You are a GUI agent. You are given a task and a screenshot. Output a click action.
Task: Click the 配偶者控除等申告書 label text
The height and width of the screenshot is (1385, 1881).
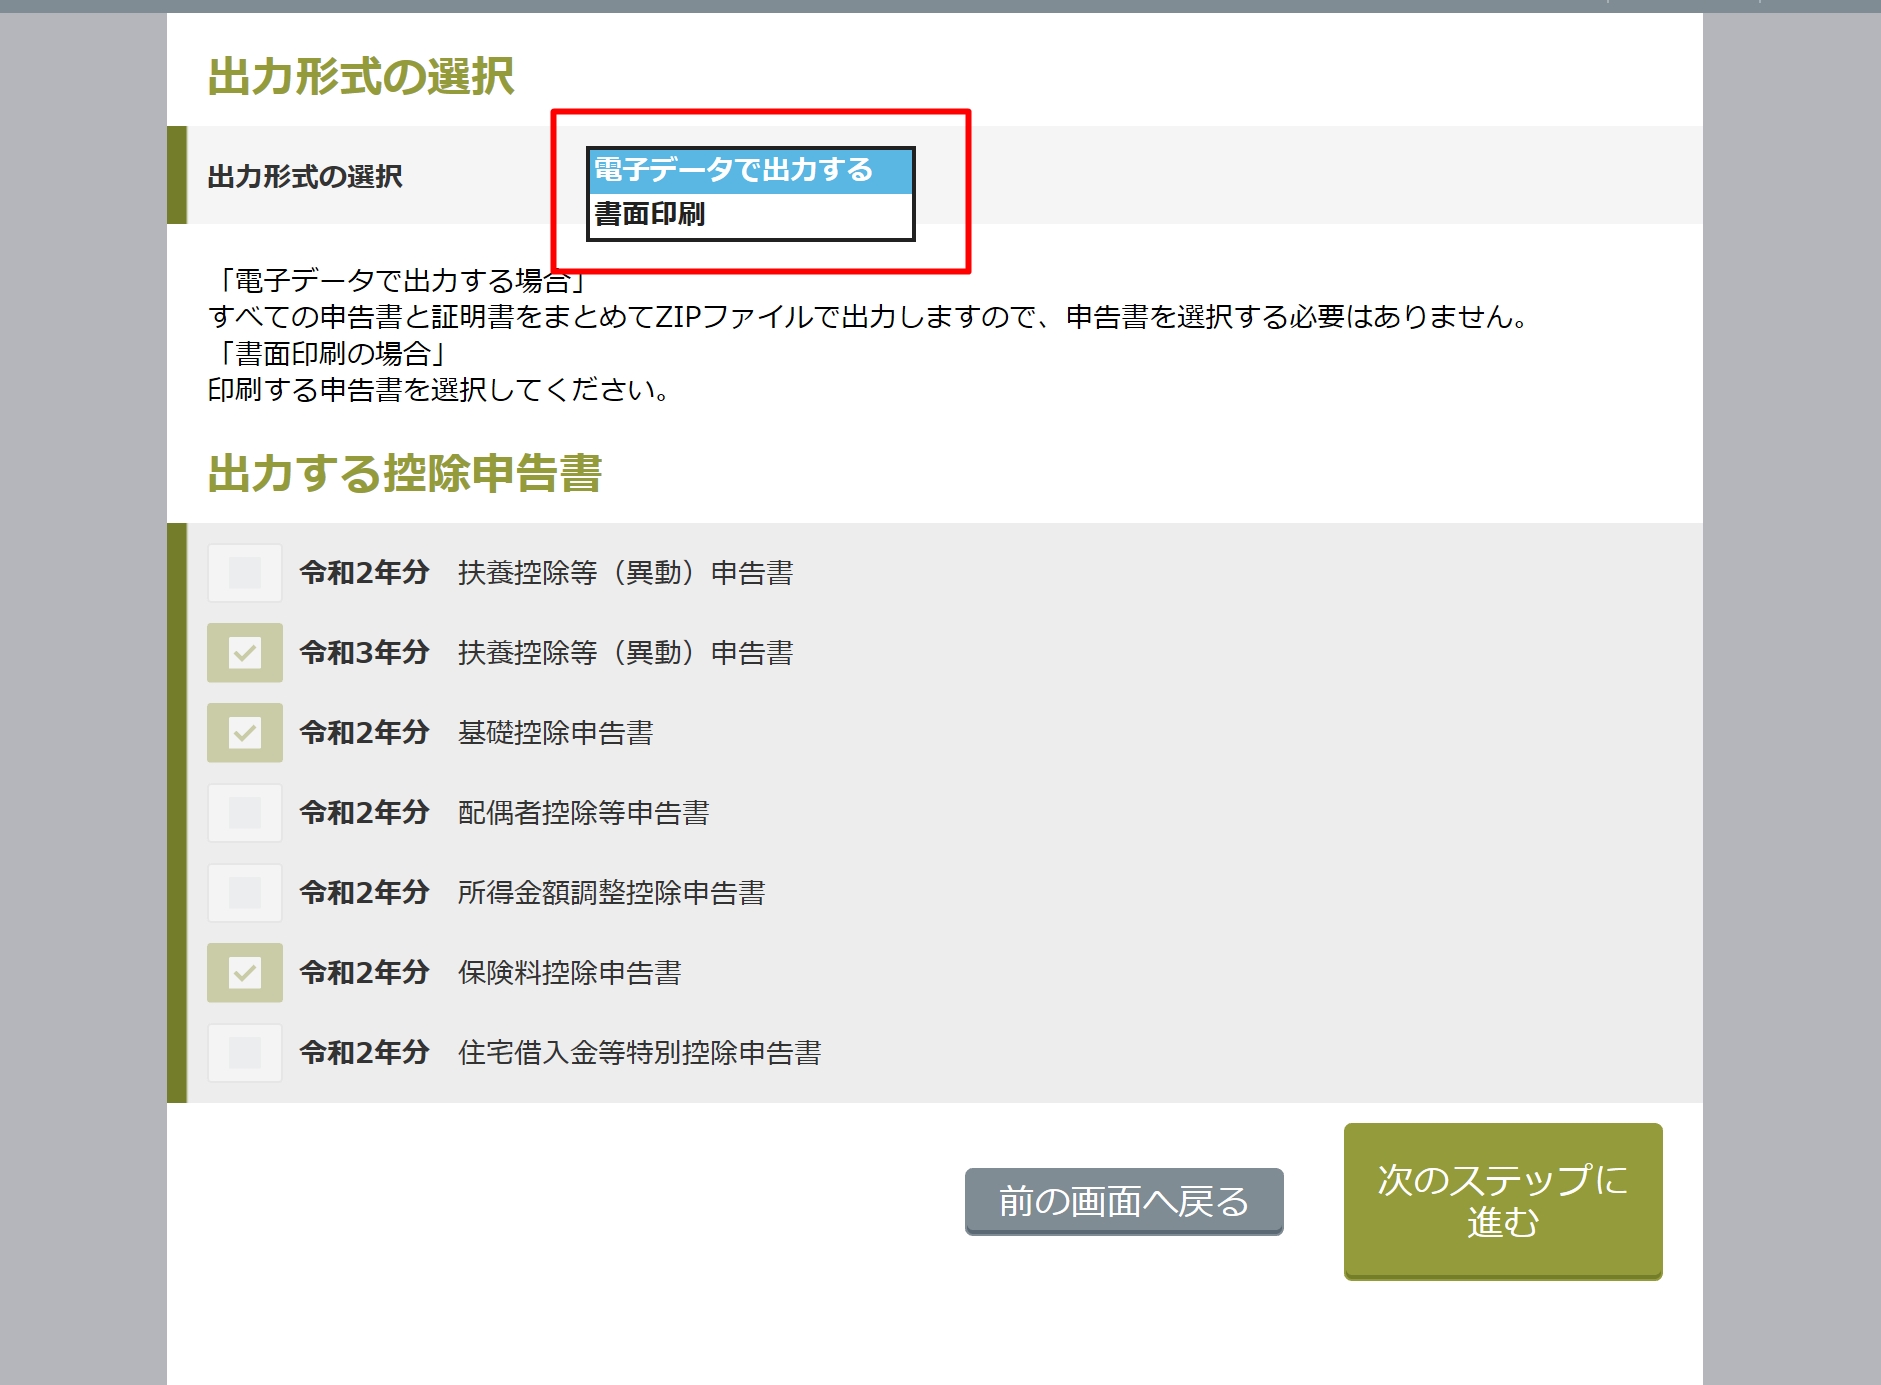coord(584,813)
